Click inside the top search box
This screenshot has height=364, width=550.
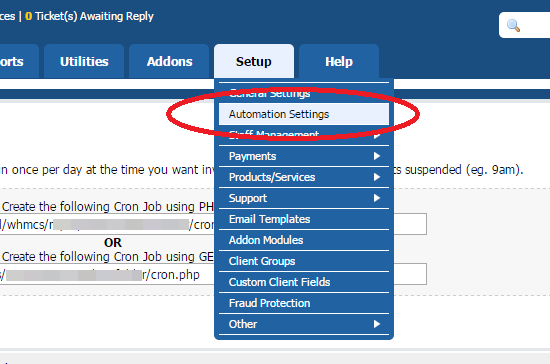point(526,25)
